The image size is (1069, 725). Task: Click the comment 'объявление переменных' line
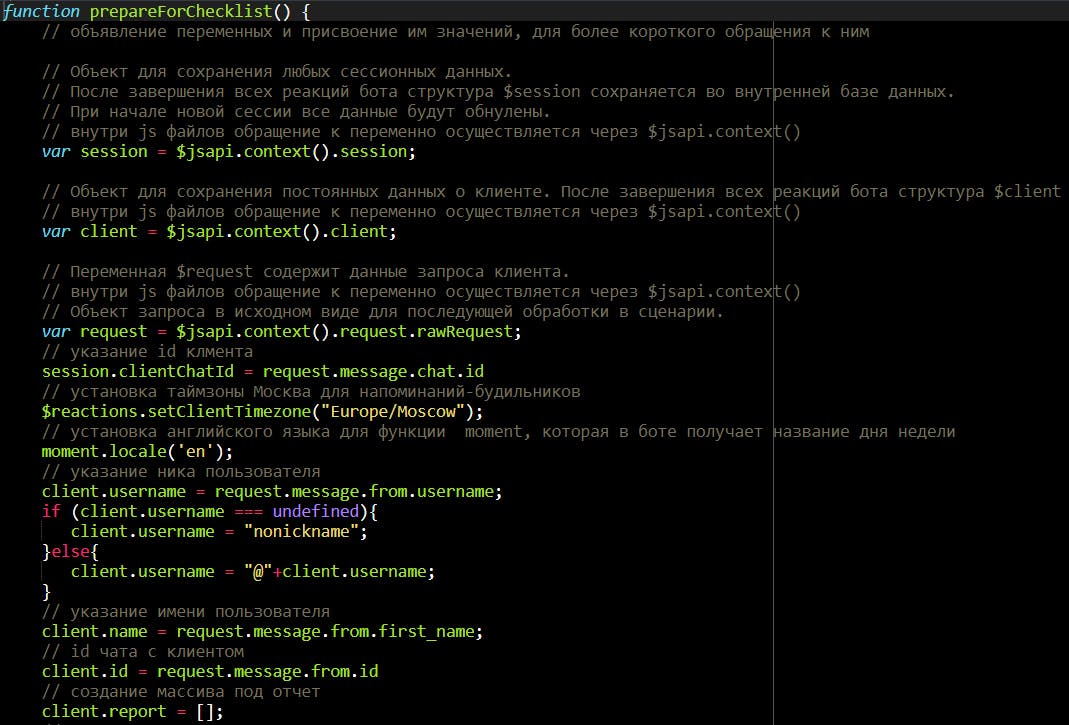[x=455, y=32]
